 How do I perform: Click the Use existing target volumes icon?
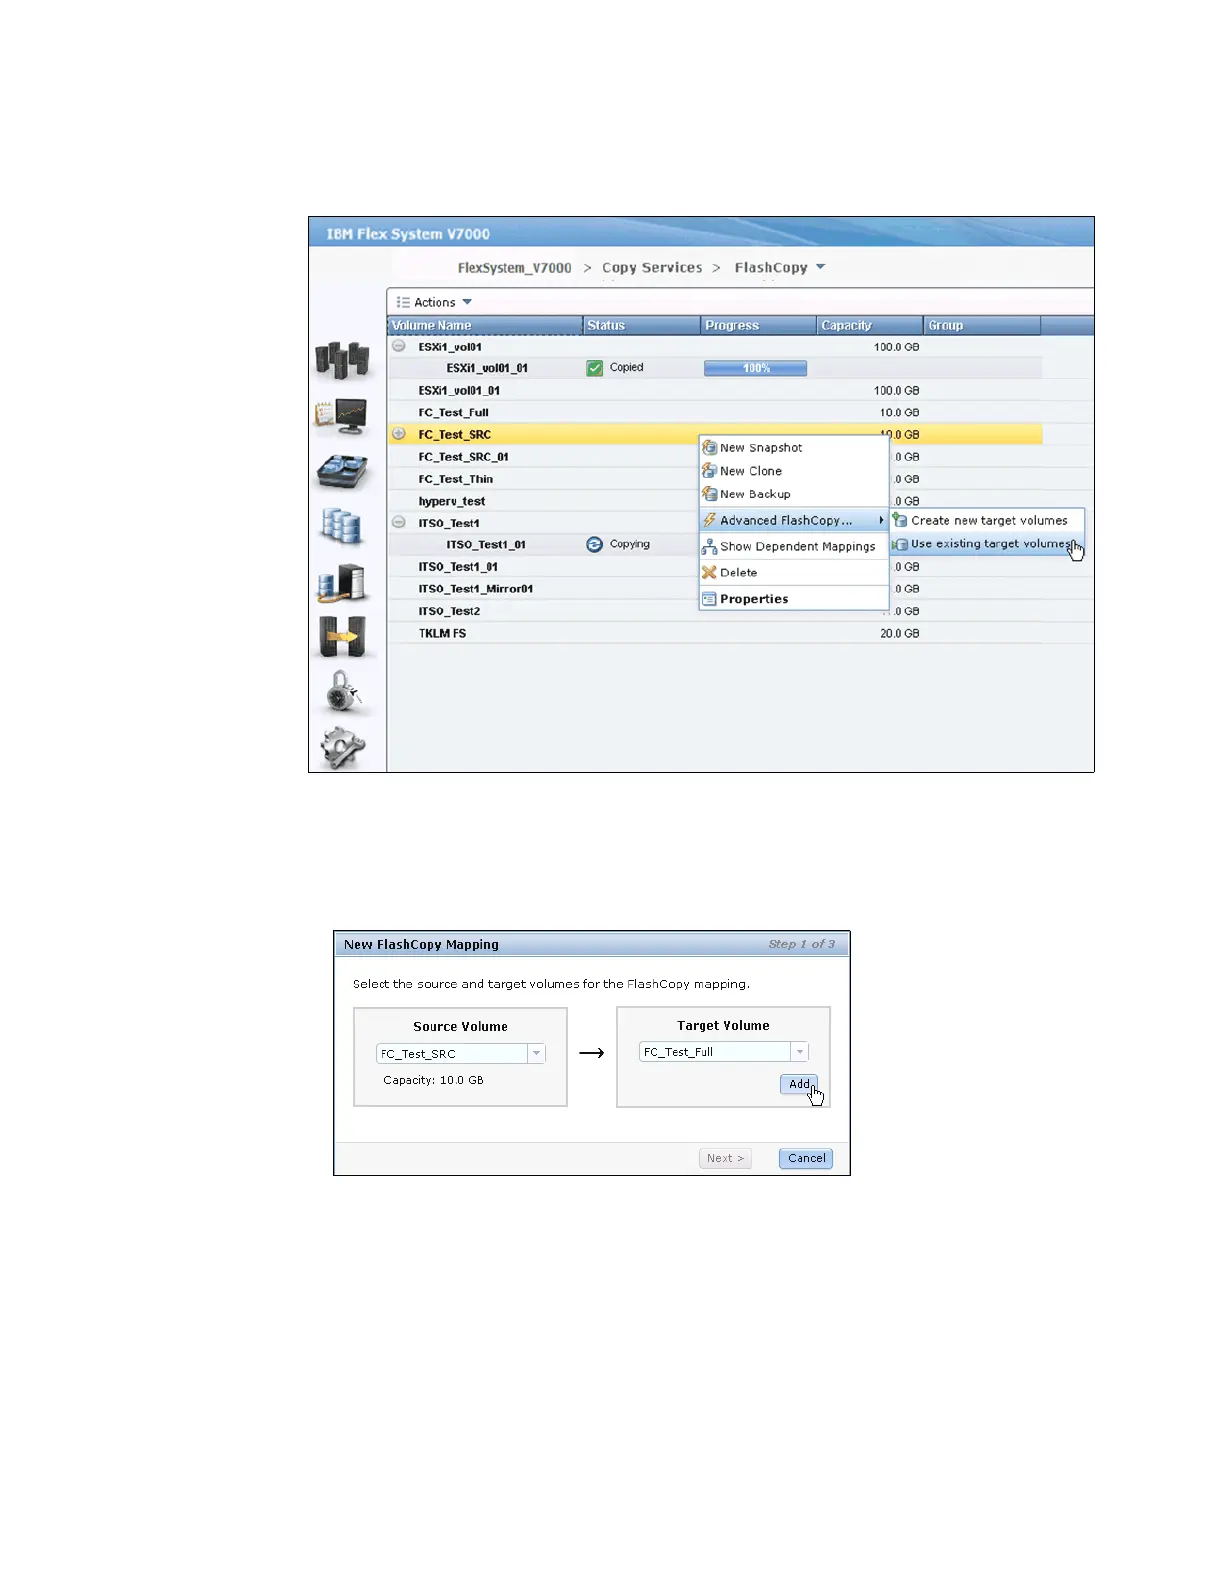(900, 544)
